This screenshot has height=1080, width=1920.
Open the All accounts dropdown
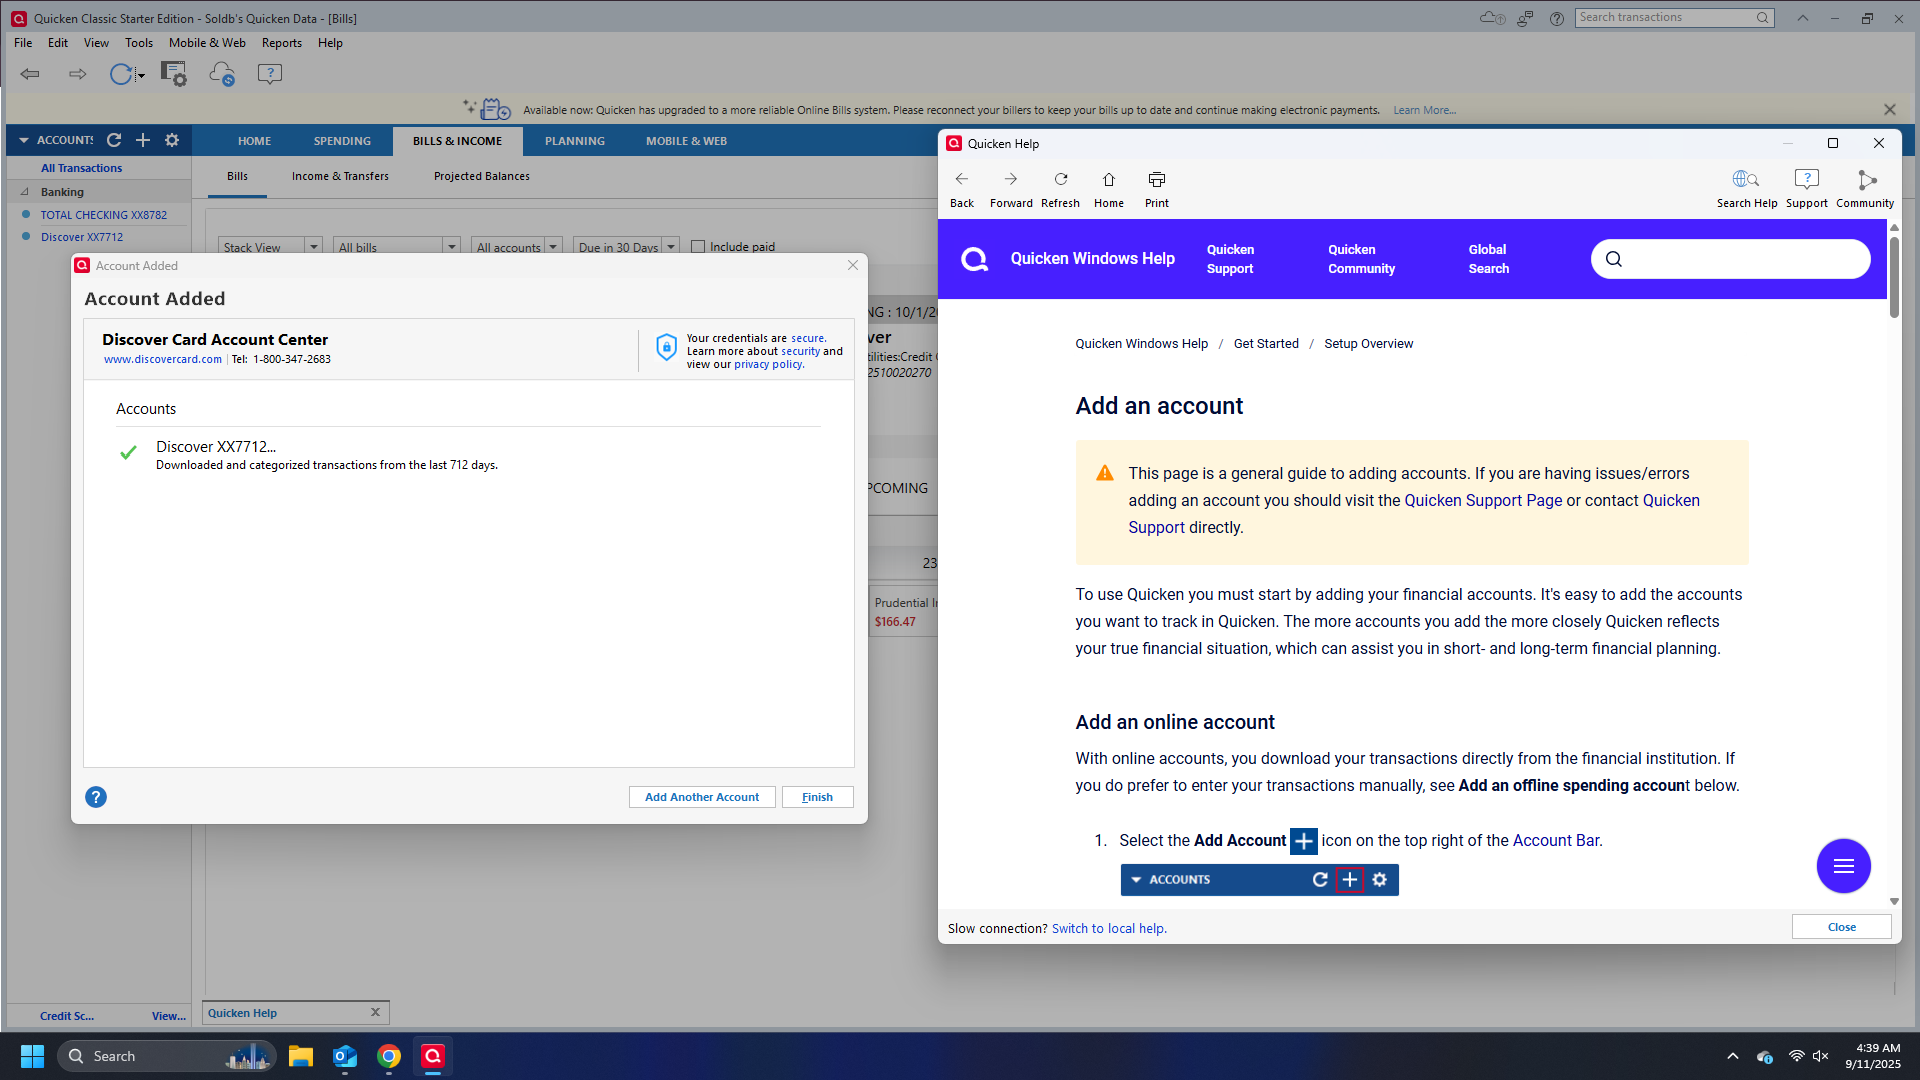(x=552, y=247)
